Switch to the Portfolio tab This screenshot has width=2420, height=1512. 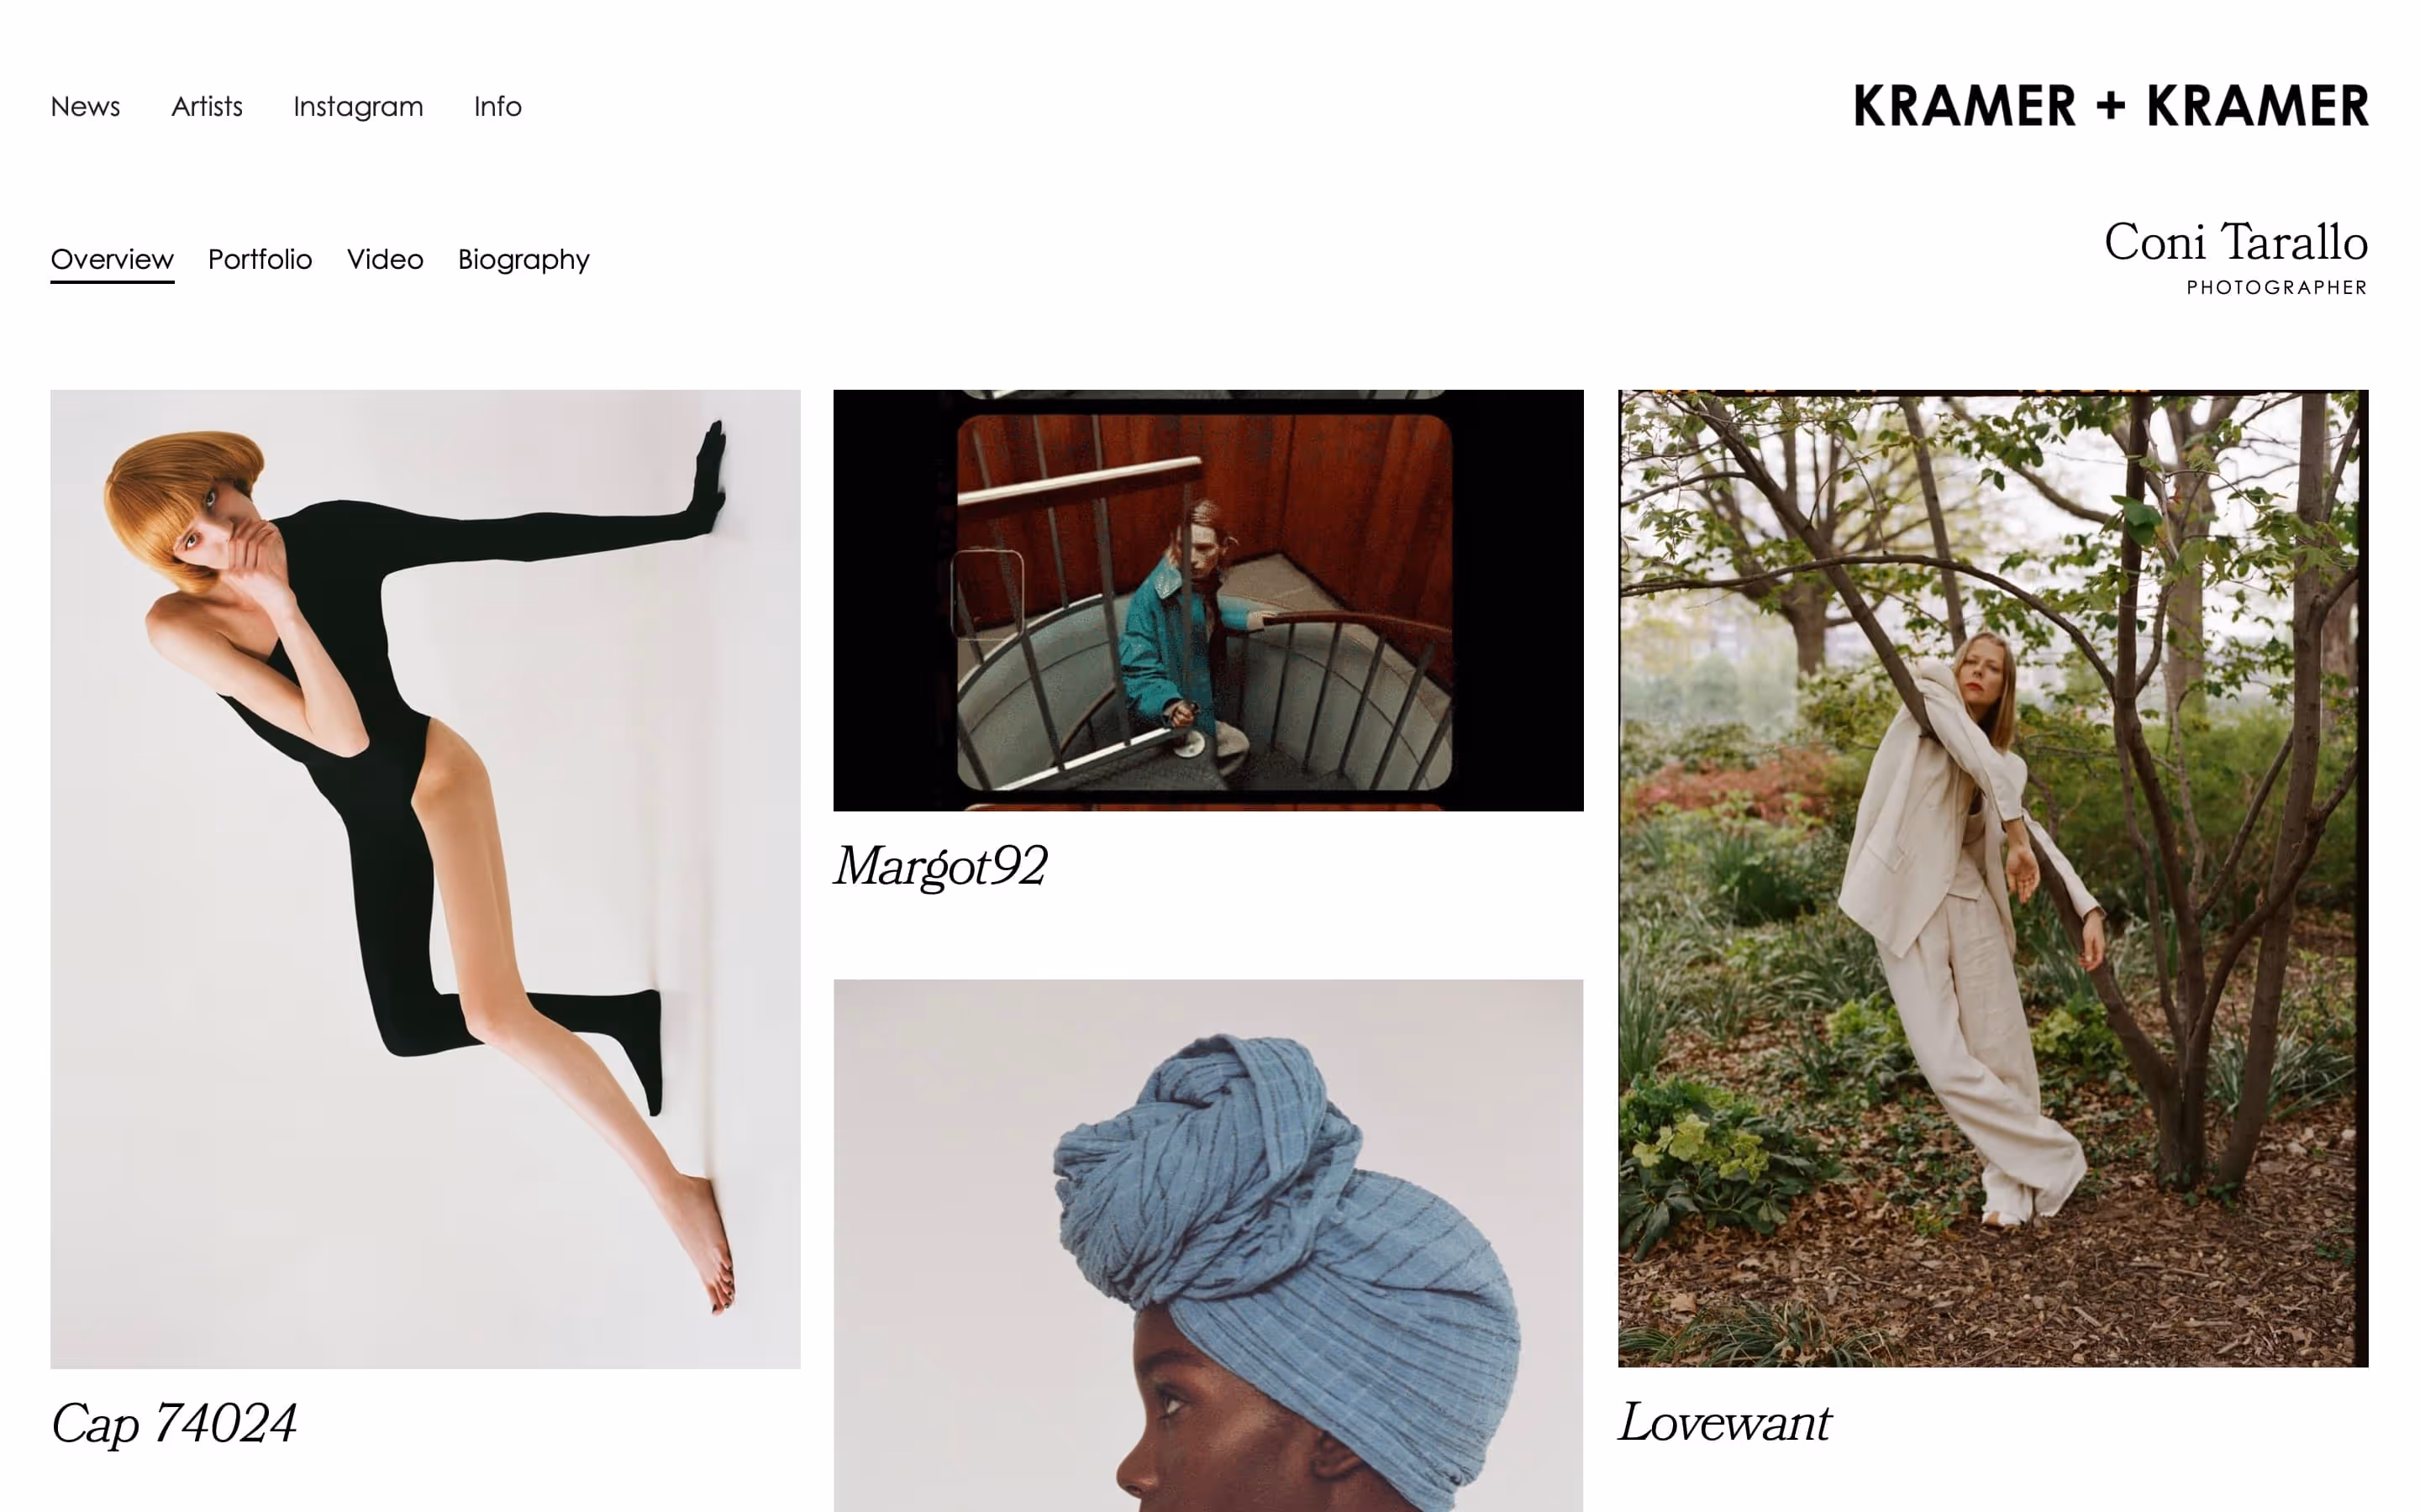click(260, 260)
